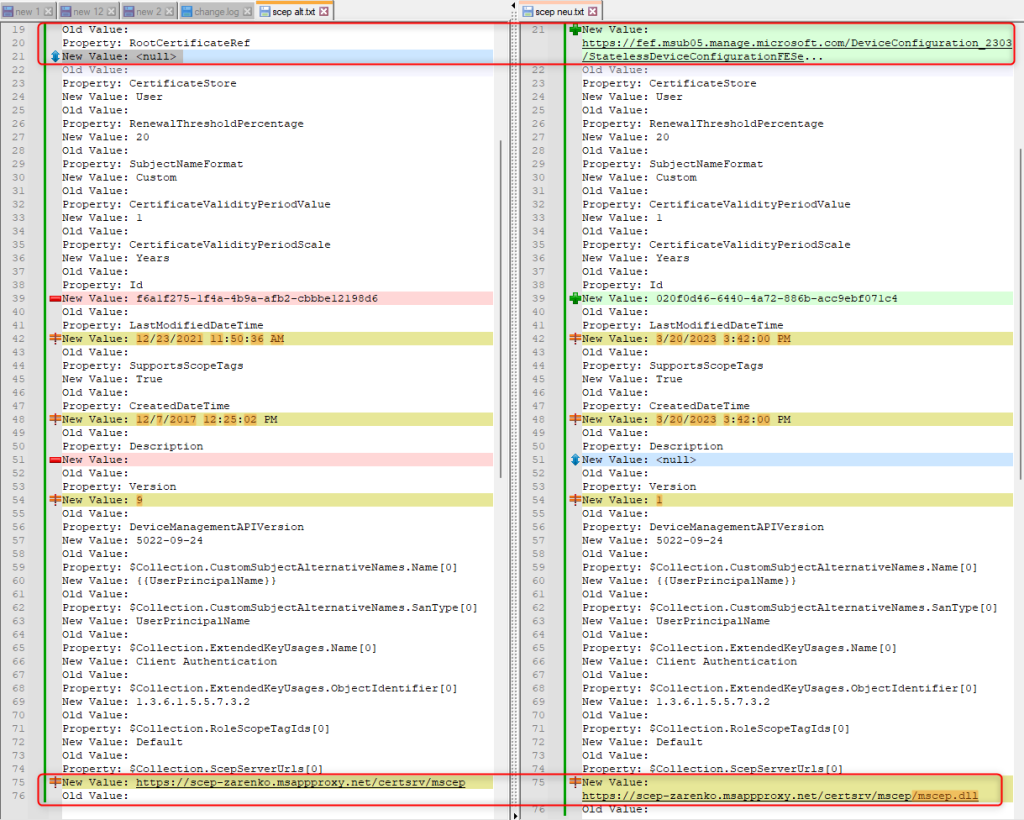1024x820 pixels.
Task: Click the orange changed marker on right line 75
Action: pyautogui.click(x=575, y=781)
